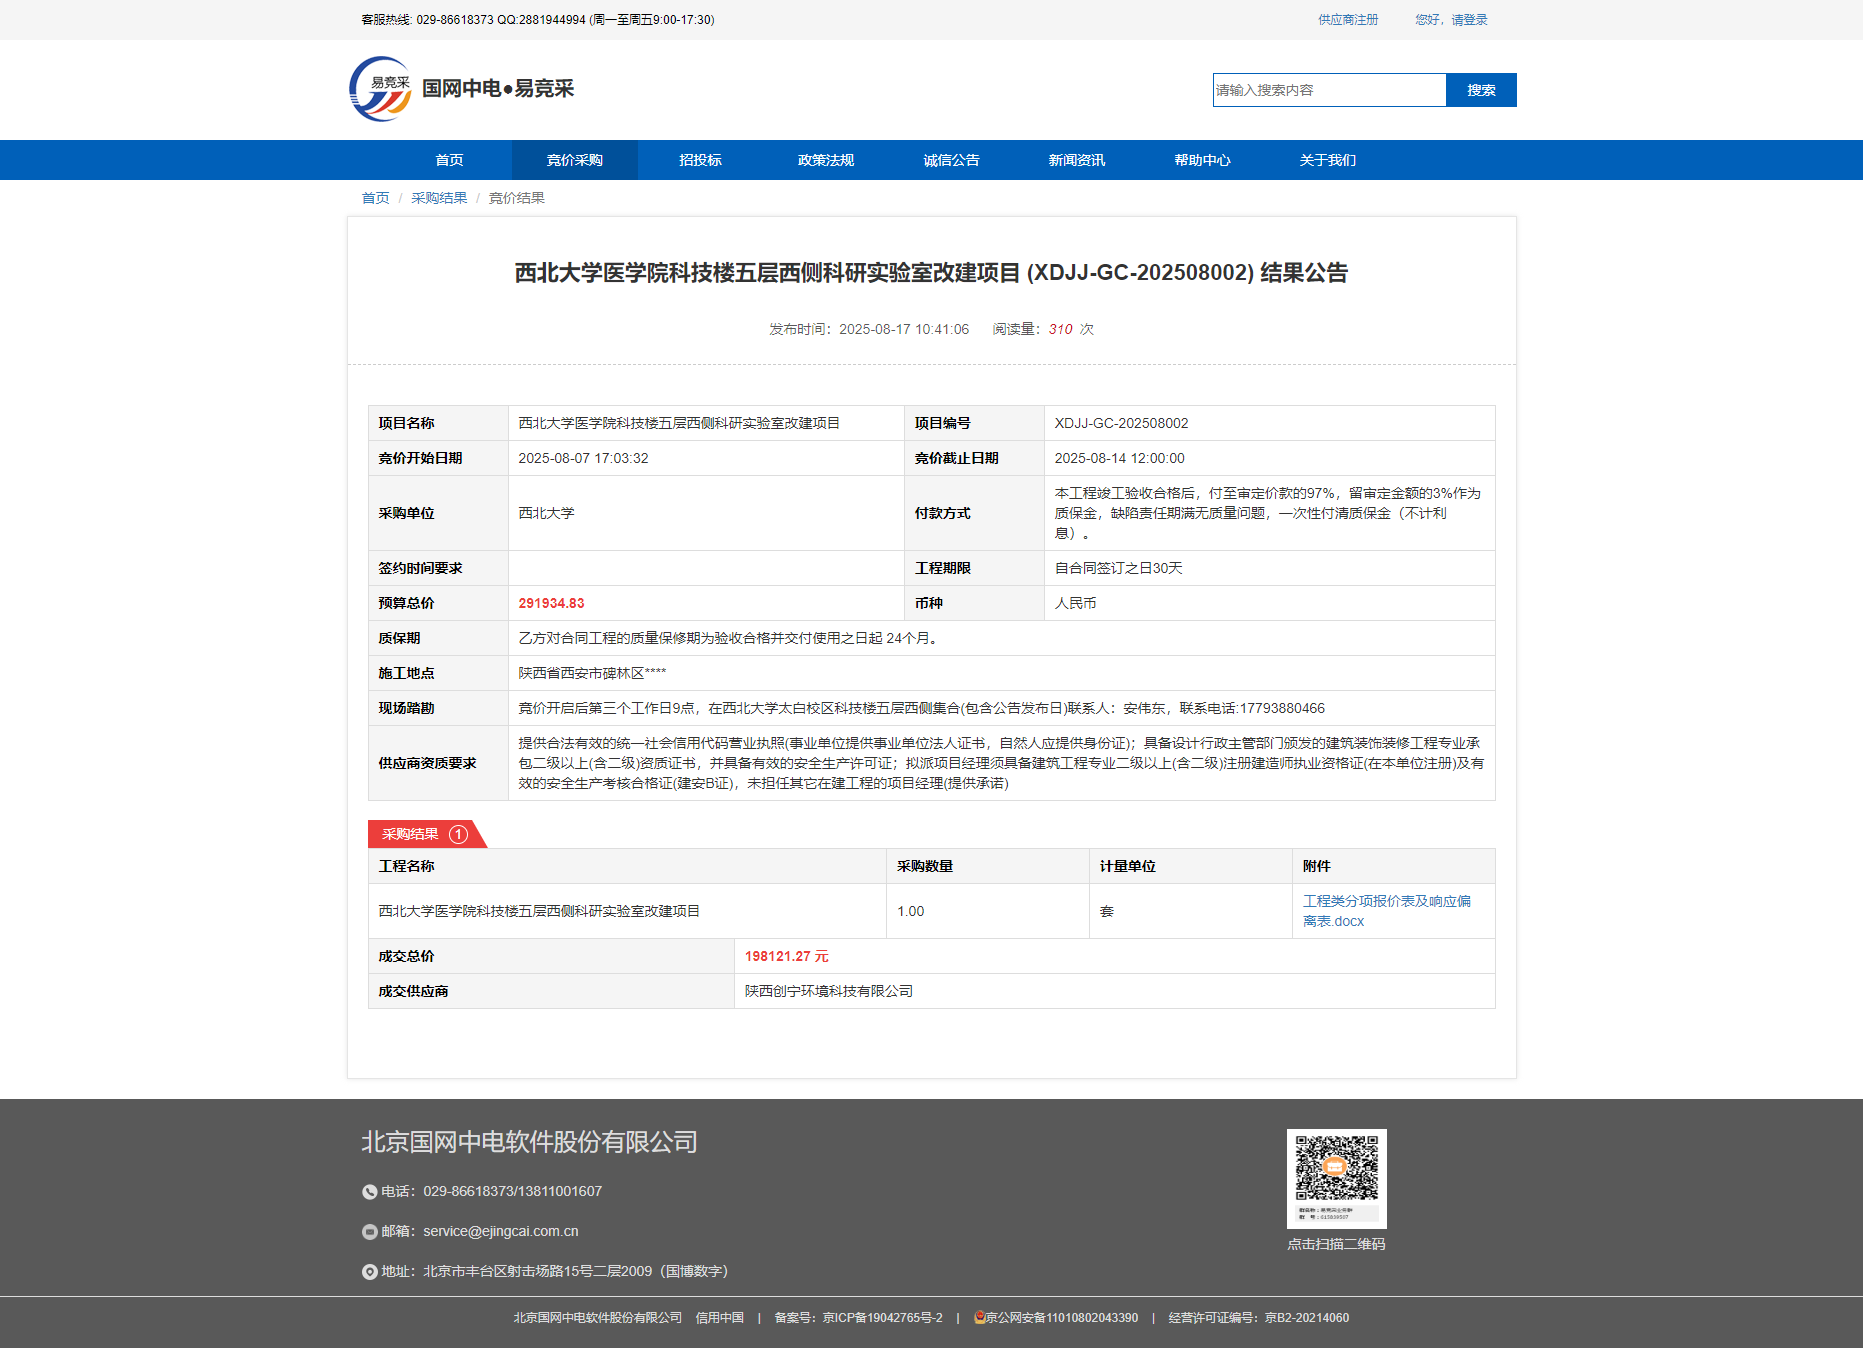Click the email icon in footer

coord(369,1232)
